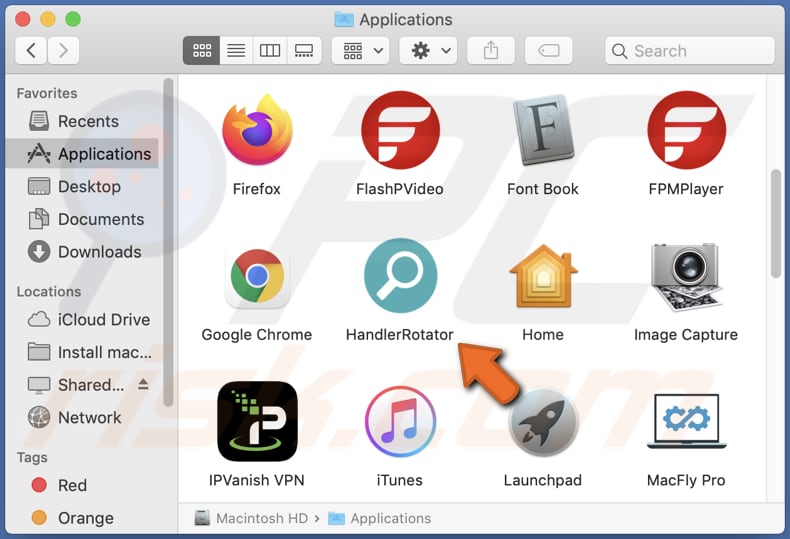Screen dimensions: 790x539
Task: Select the HandlerRotator app icon
Action: tap(400, 276)
